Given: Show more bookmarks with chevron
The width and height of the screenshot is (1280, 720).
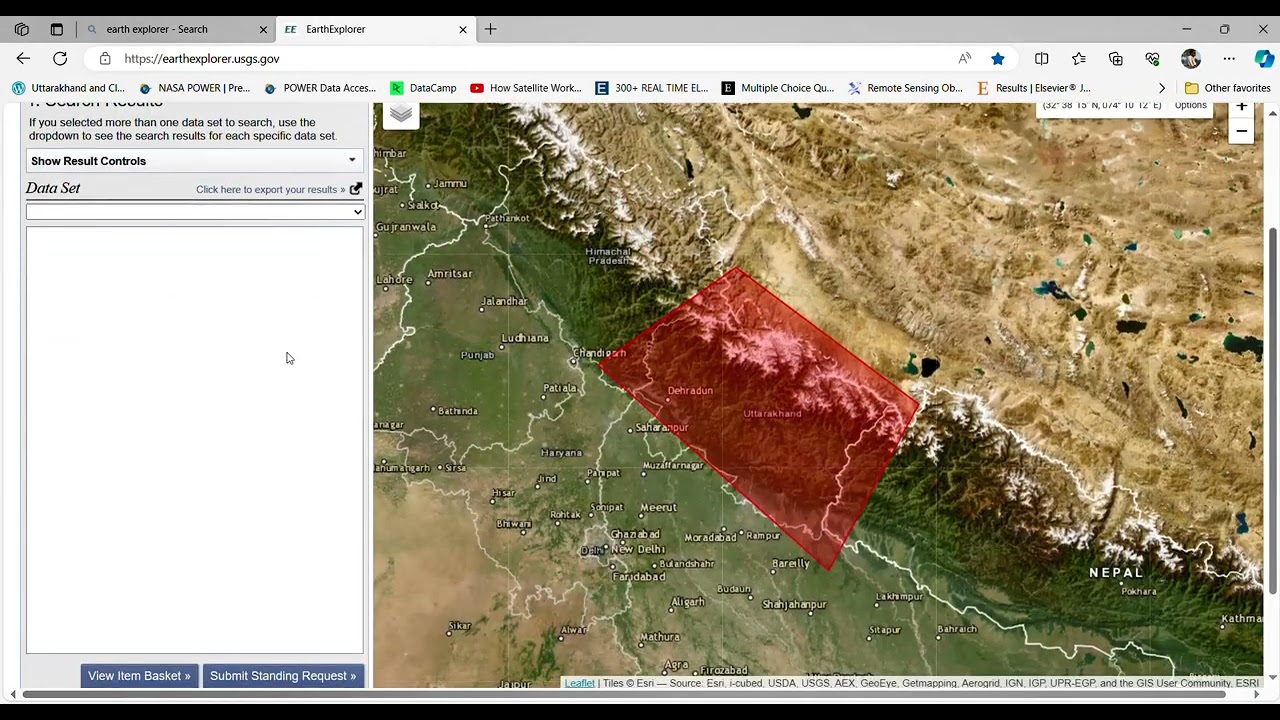Looking at the screenshot, I should point(1162,88).
